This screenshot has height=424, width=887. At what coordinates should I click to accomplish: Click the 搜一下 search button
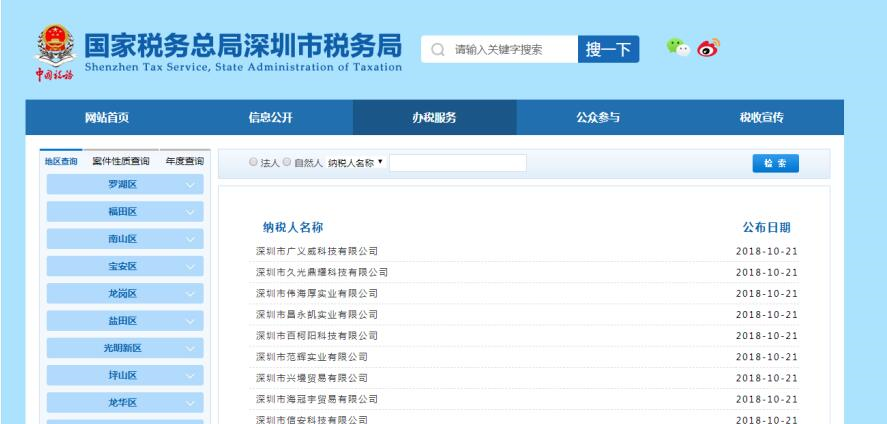[608, 49]
